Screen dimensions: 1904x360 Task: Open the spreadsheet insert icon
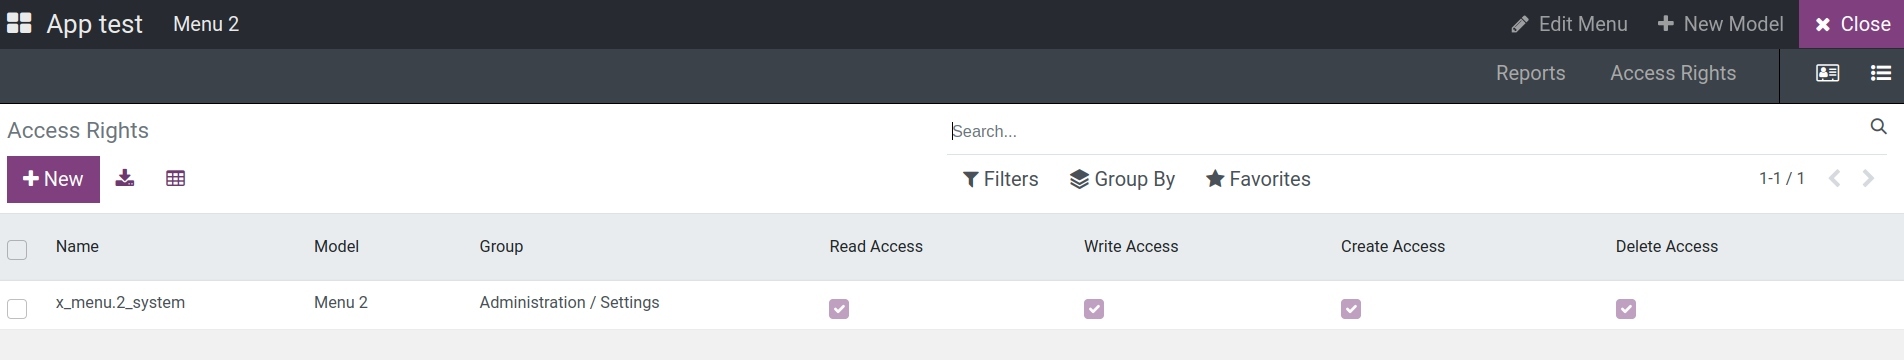point(175,178)
